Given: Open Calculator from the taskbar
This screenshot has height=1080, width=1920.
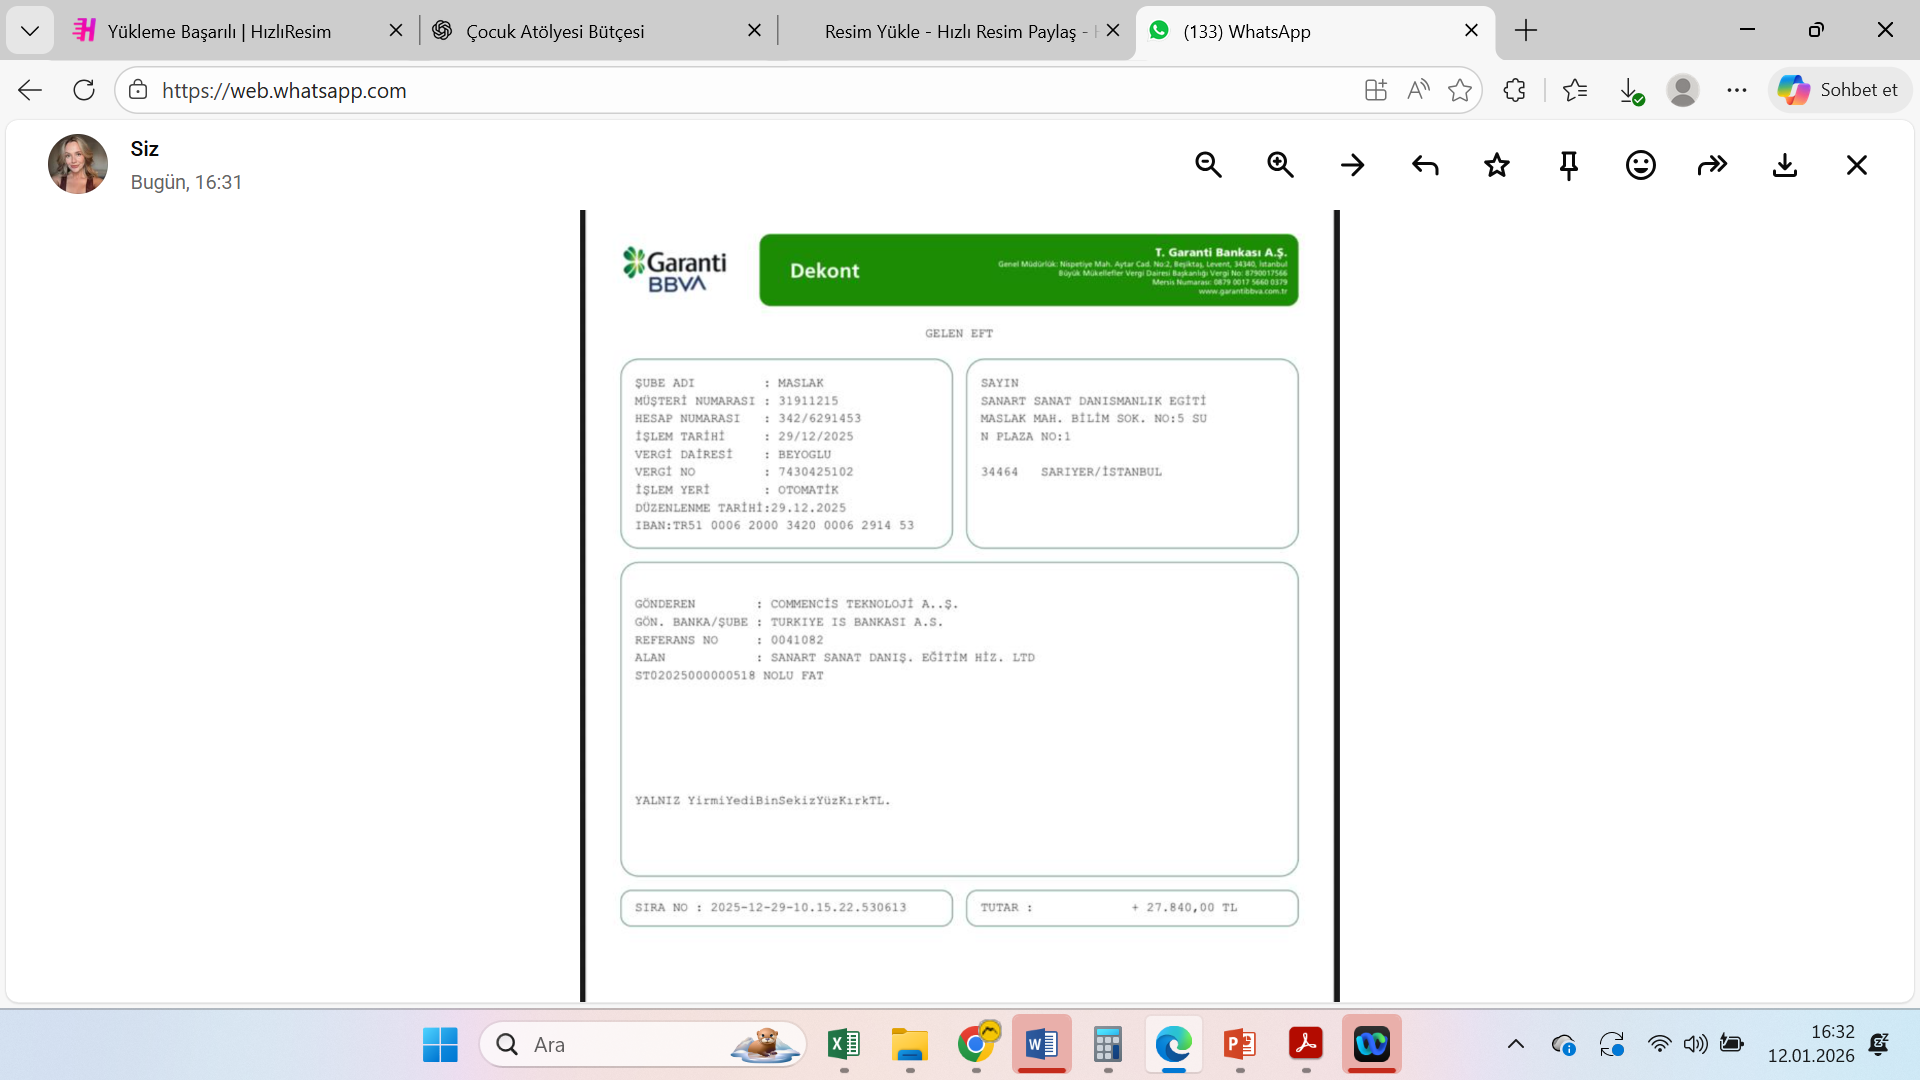Looking at the screenshot, I should click(x=1108, y=1045).
